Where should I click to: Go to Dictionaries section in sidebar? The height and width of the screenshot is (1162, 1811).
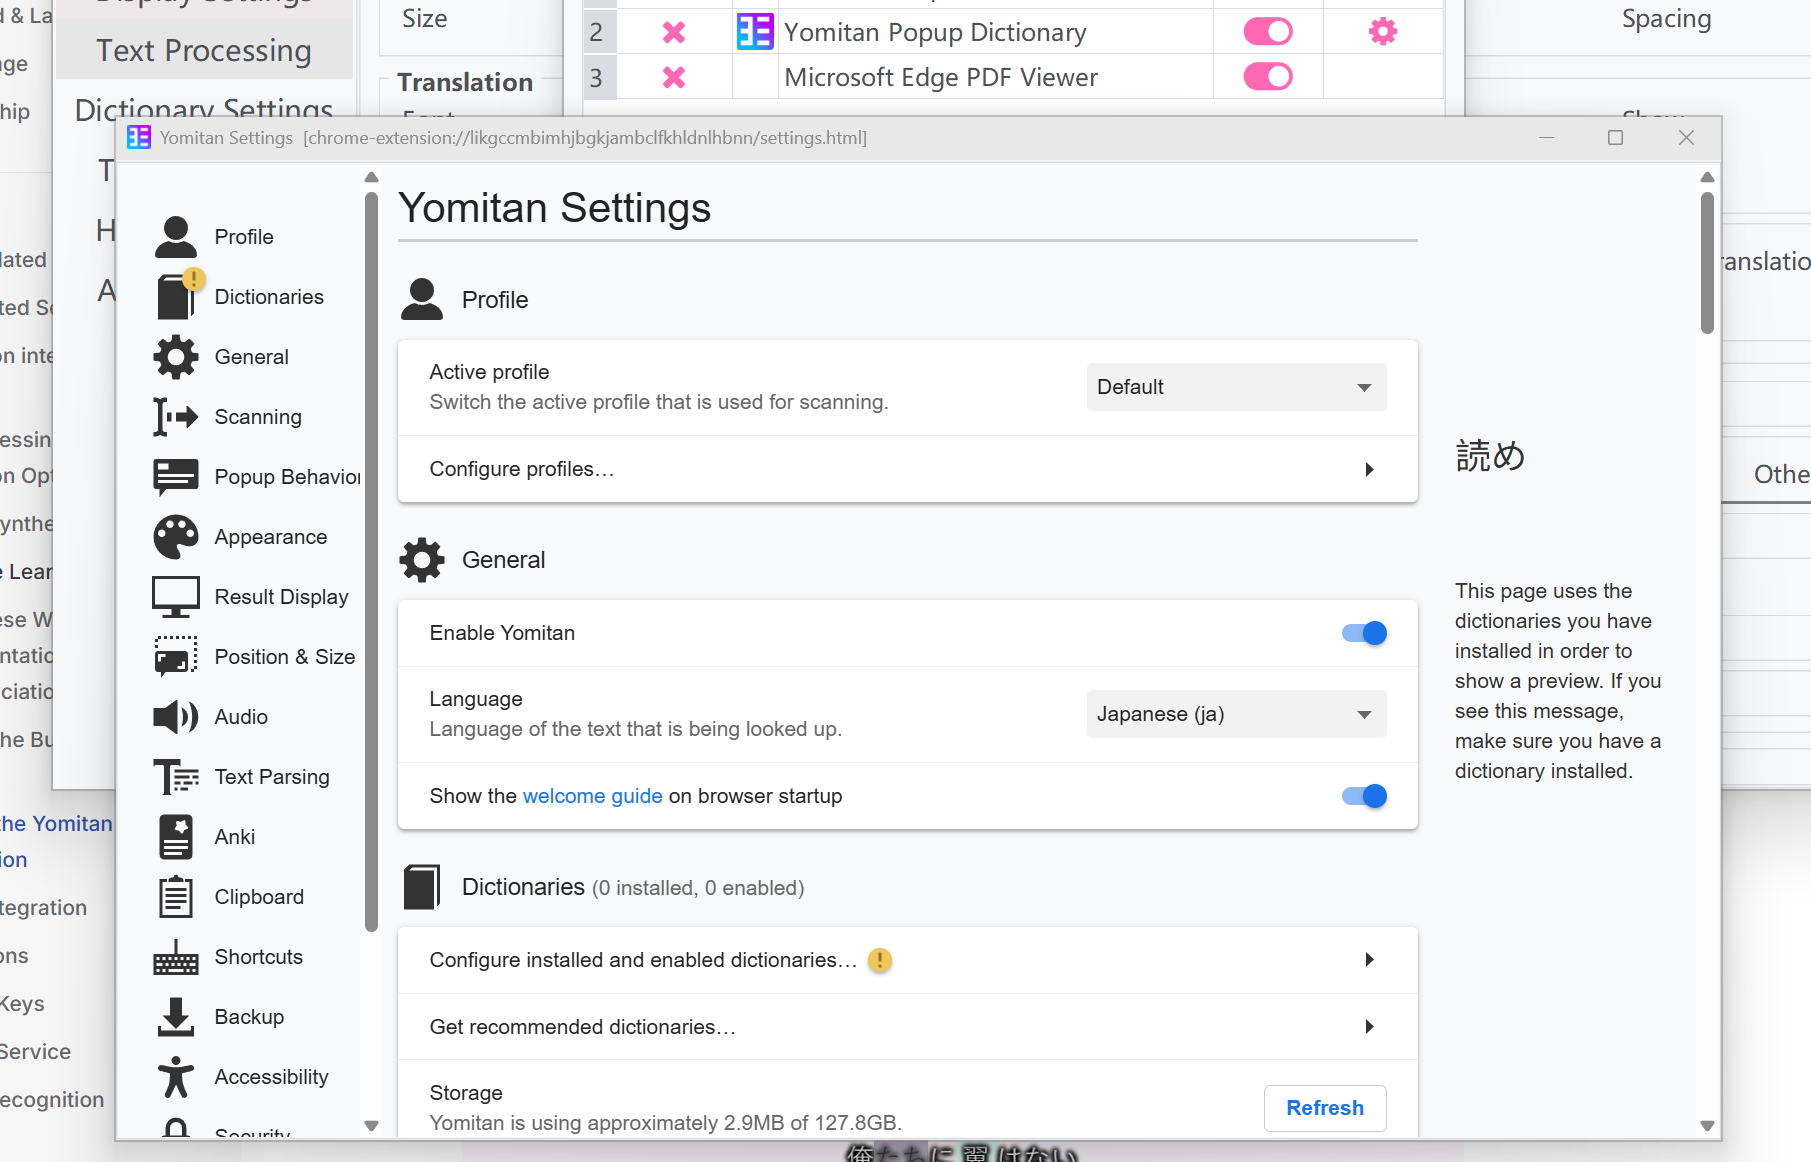click(269, 297)
